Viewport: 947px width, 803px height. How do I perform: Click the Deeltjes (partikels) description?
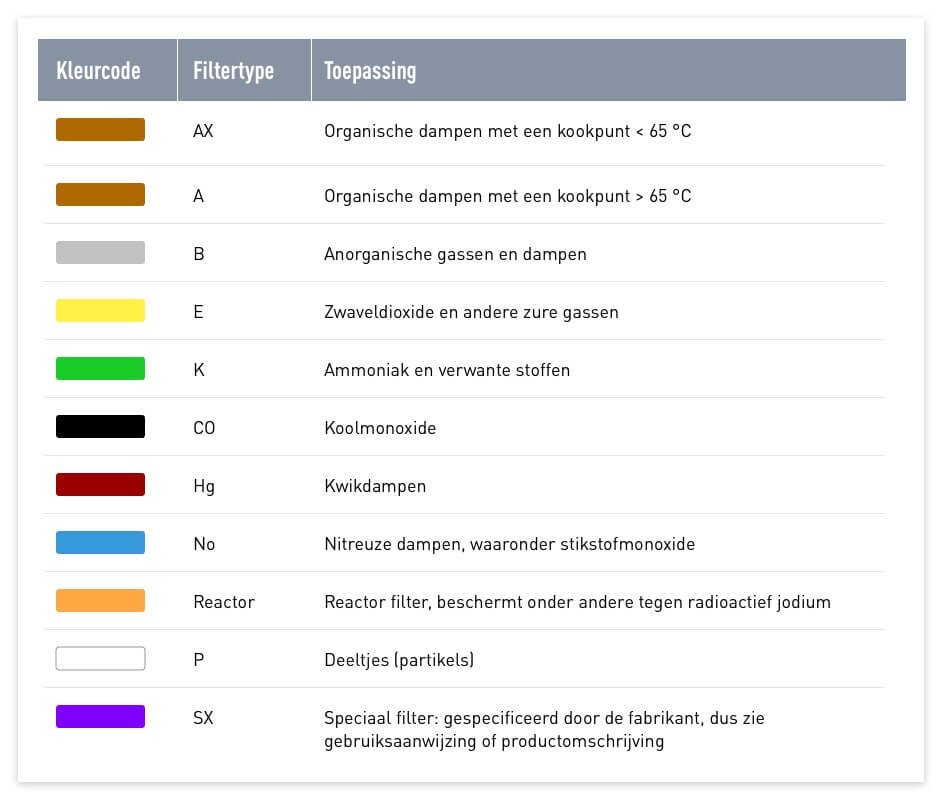[x=399, y=660]
